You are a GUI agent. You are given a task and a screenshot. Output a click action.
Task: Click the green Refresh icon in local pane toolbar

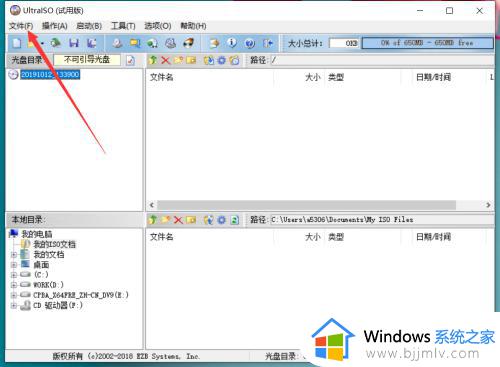coord(235,220)
